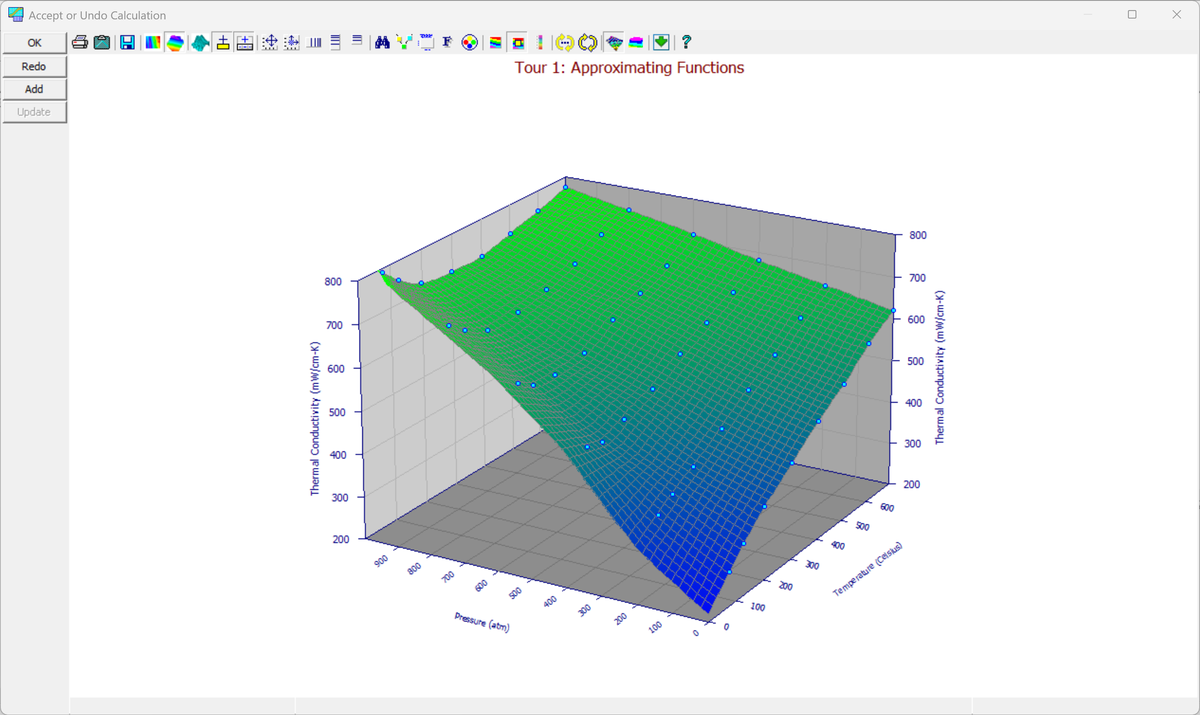Click the yellow circular arrows with dots icon

tap(565, 42)
